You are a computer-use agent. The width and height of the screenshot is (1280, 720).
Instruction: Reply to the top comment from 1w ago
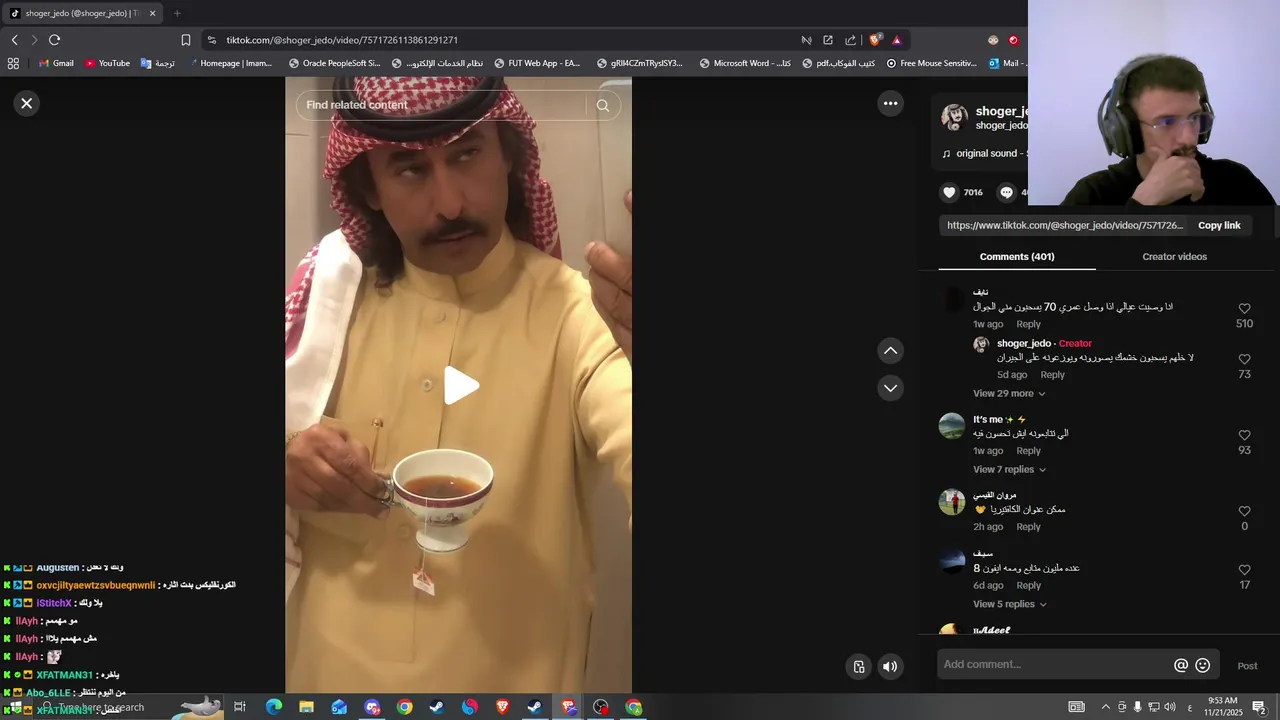[x=1028, y=324]
